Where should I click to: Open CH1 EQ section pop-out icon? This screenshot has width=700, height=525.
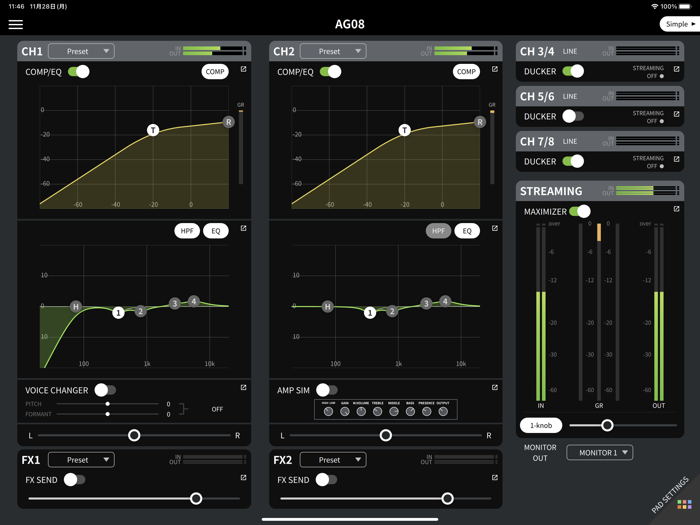point(243,228)
